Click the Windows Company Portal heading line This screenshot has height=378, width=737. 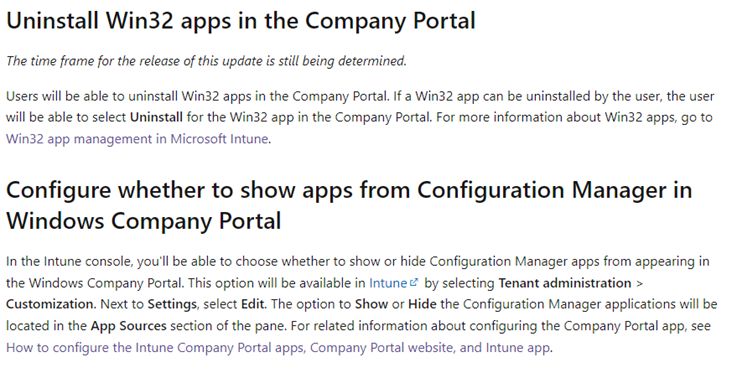click(143, 221)
